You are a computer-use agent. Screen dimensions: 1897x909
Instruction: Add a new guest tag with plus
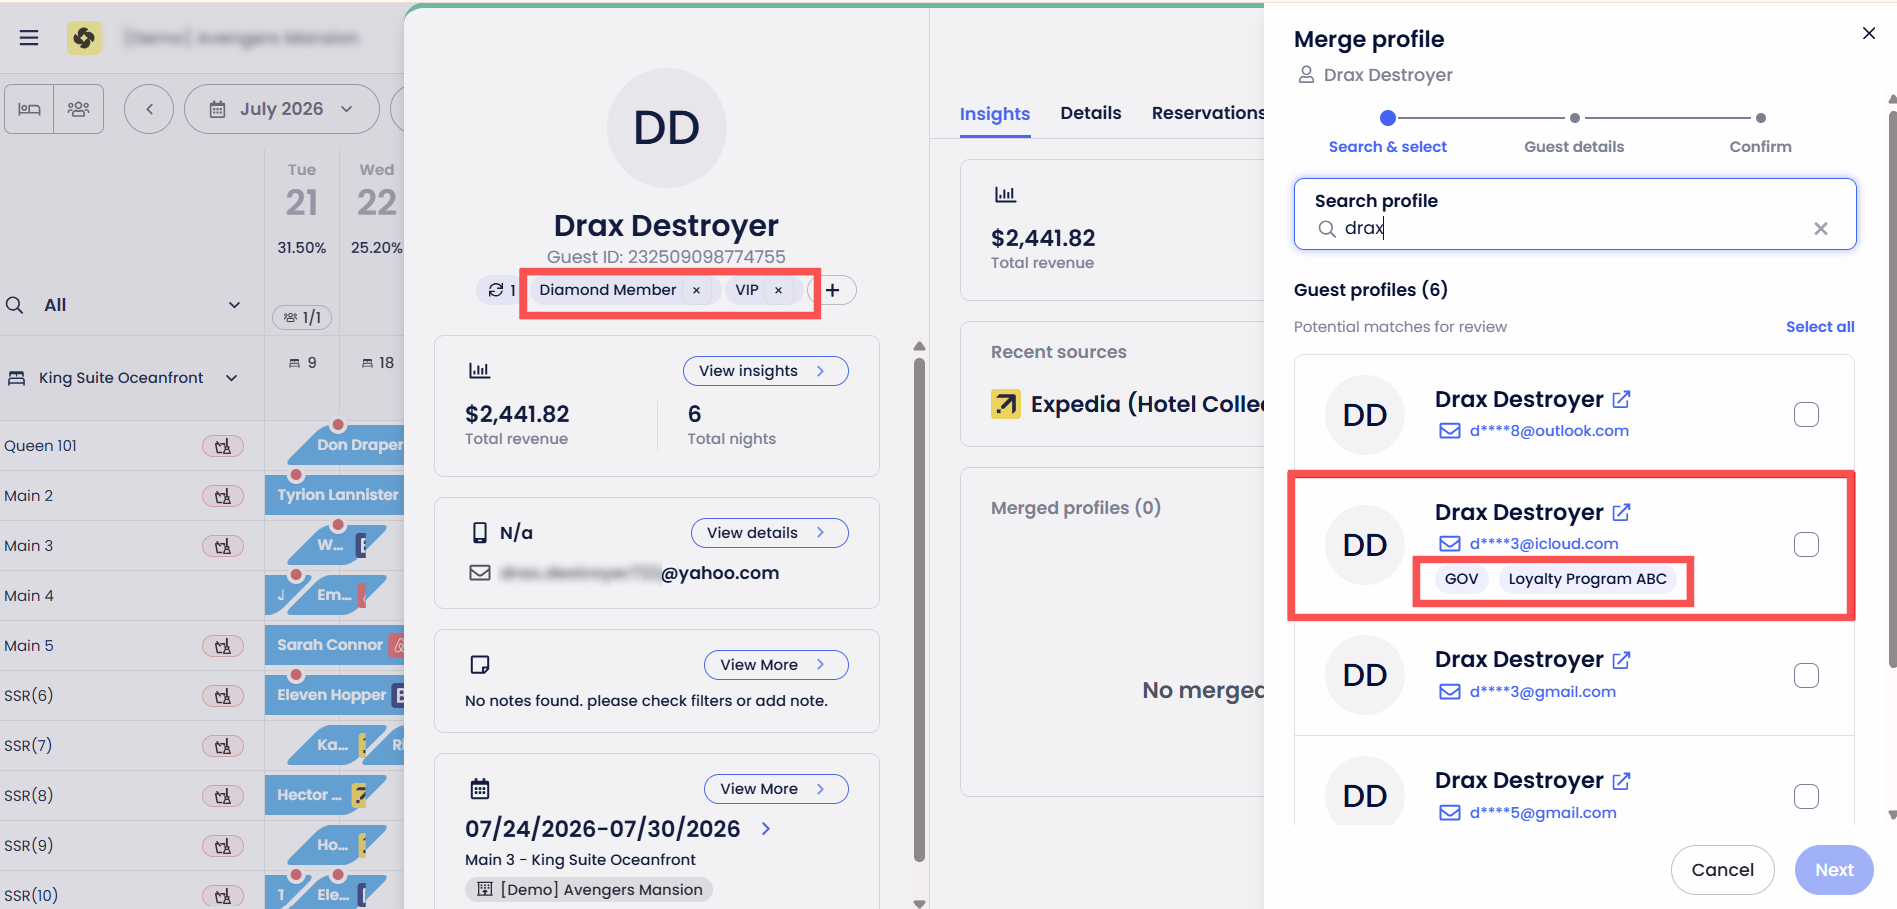(x=832, y=290)
